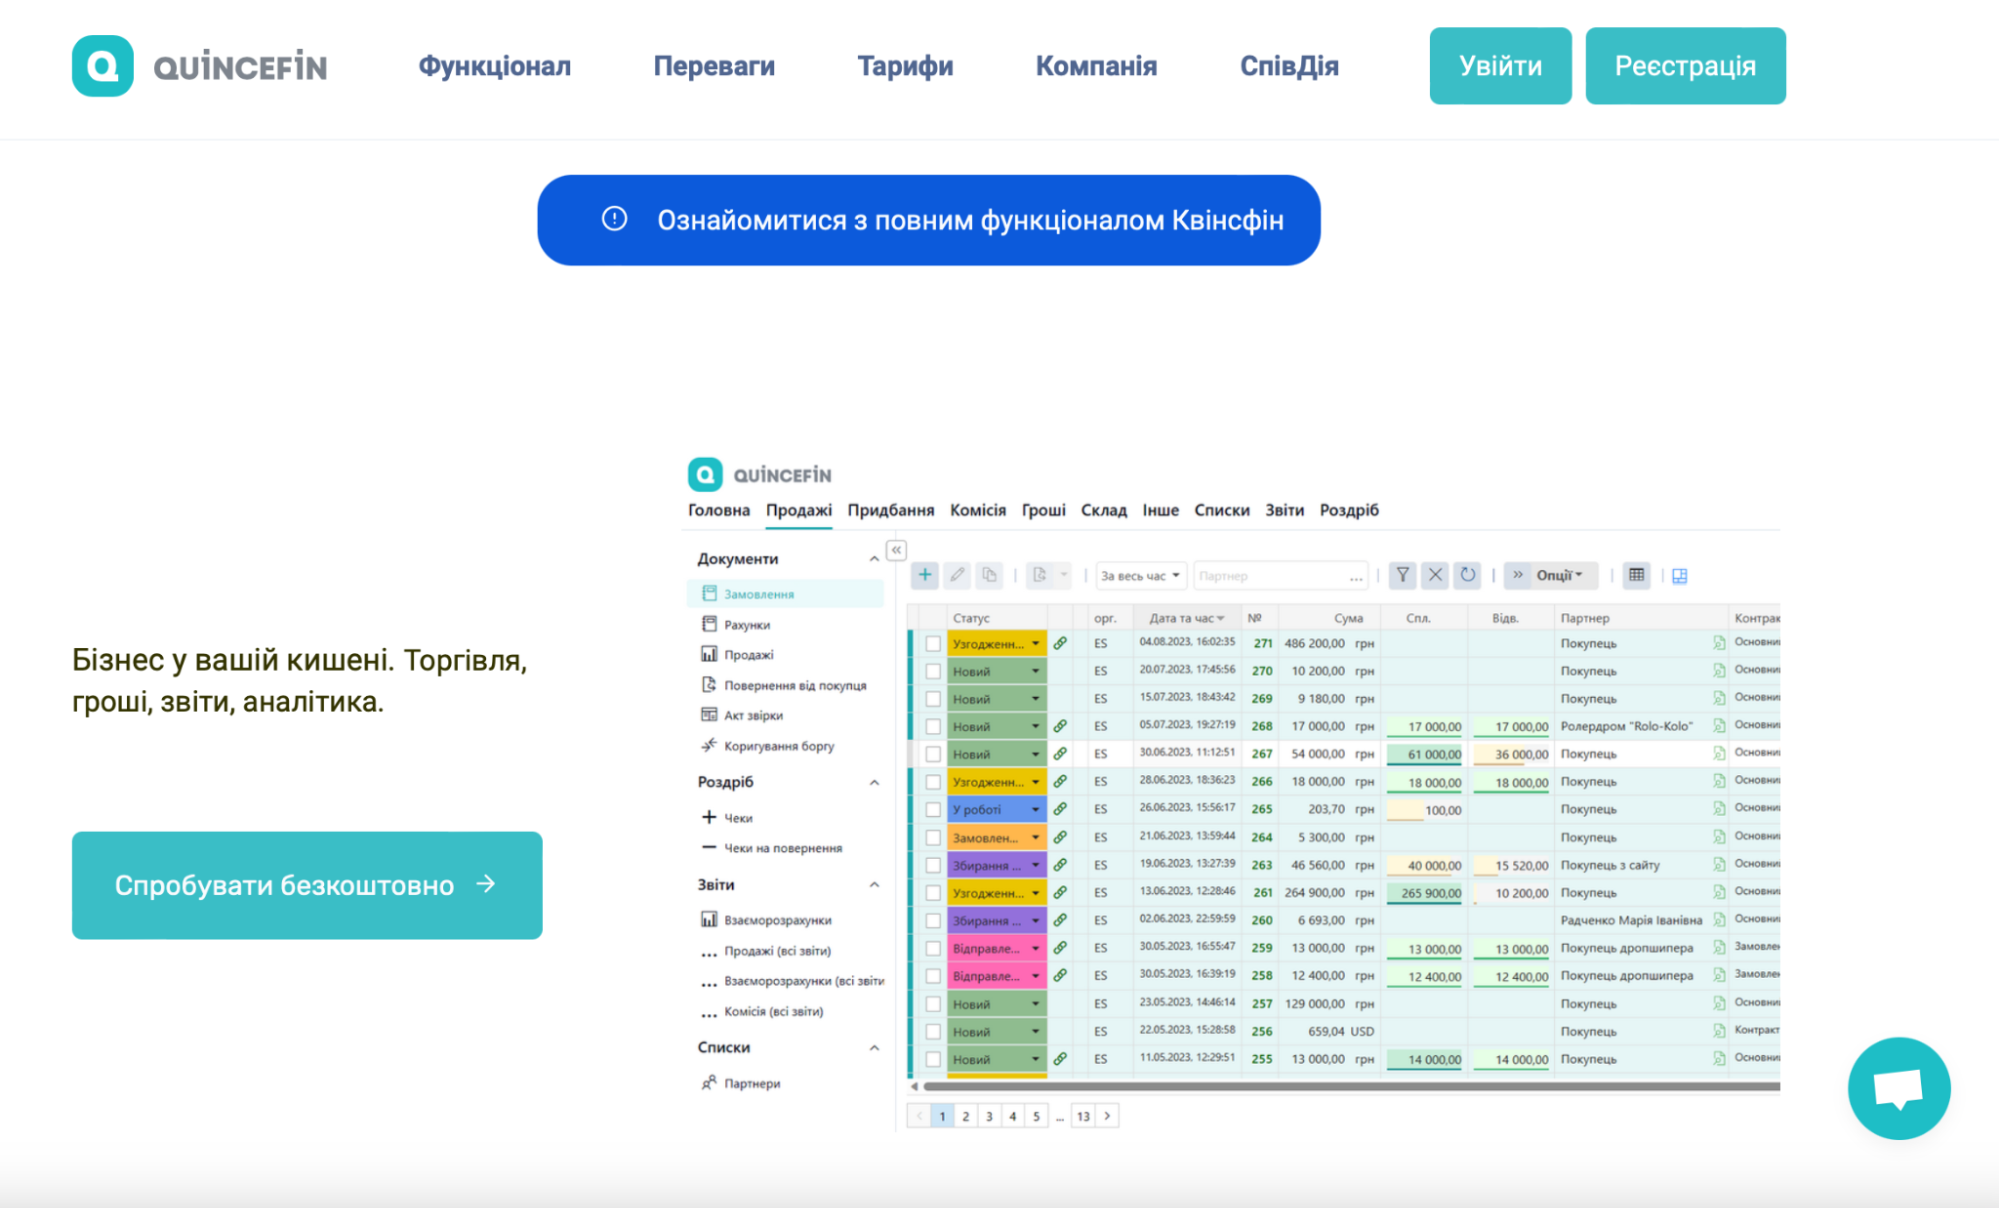Switch to the Комісія tab
This screenshot has height=1209, width=1999.
click(x=978, y=510)
